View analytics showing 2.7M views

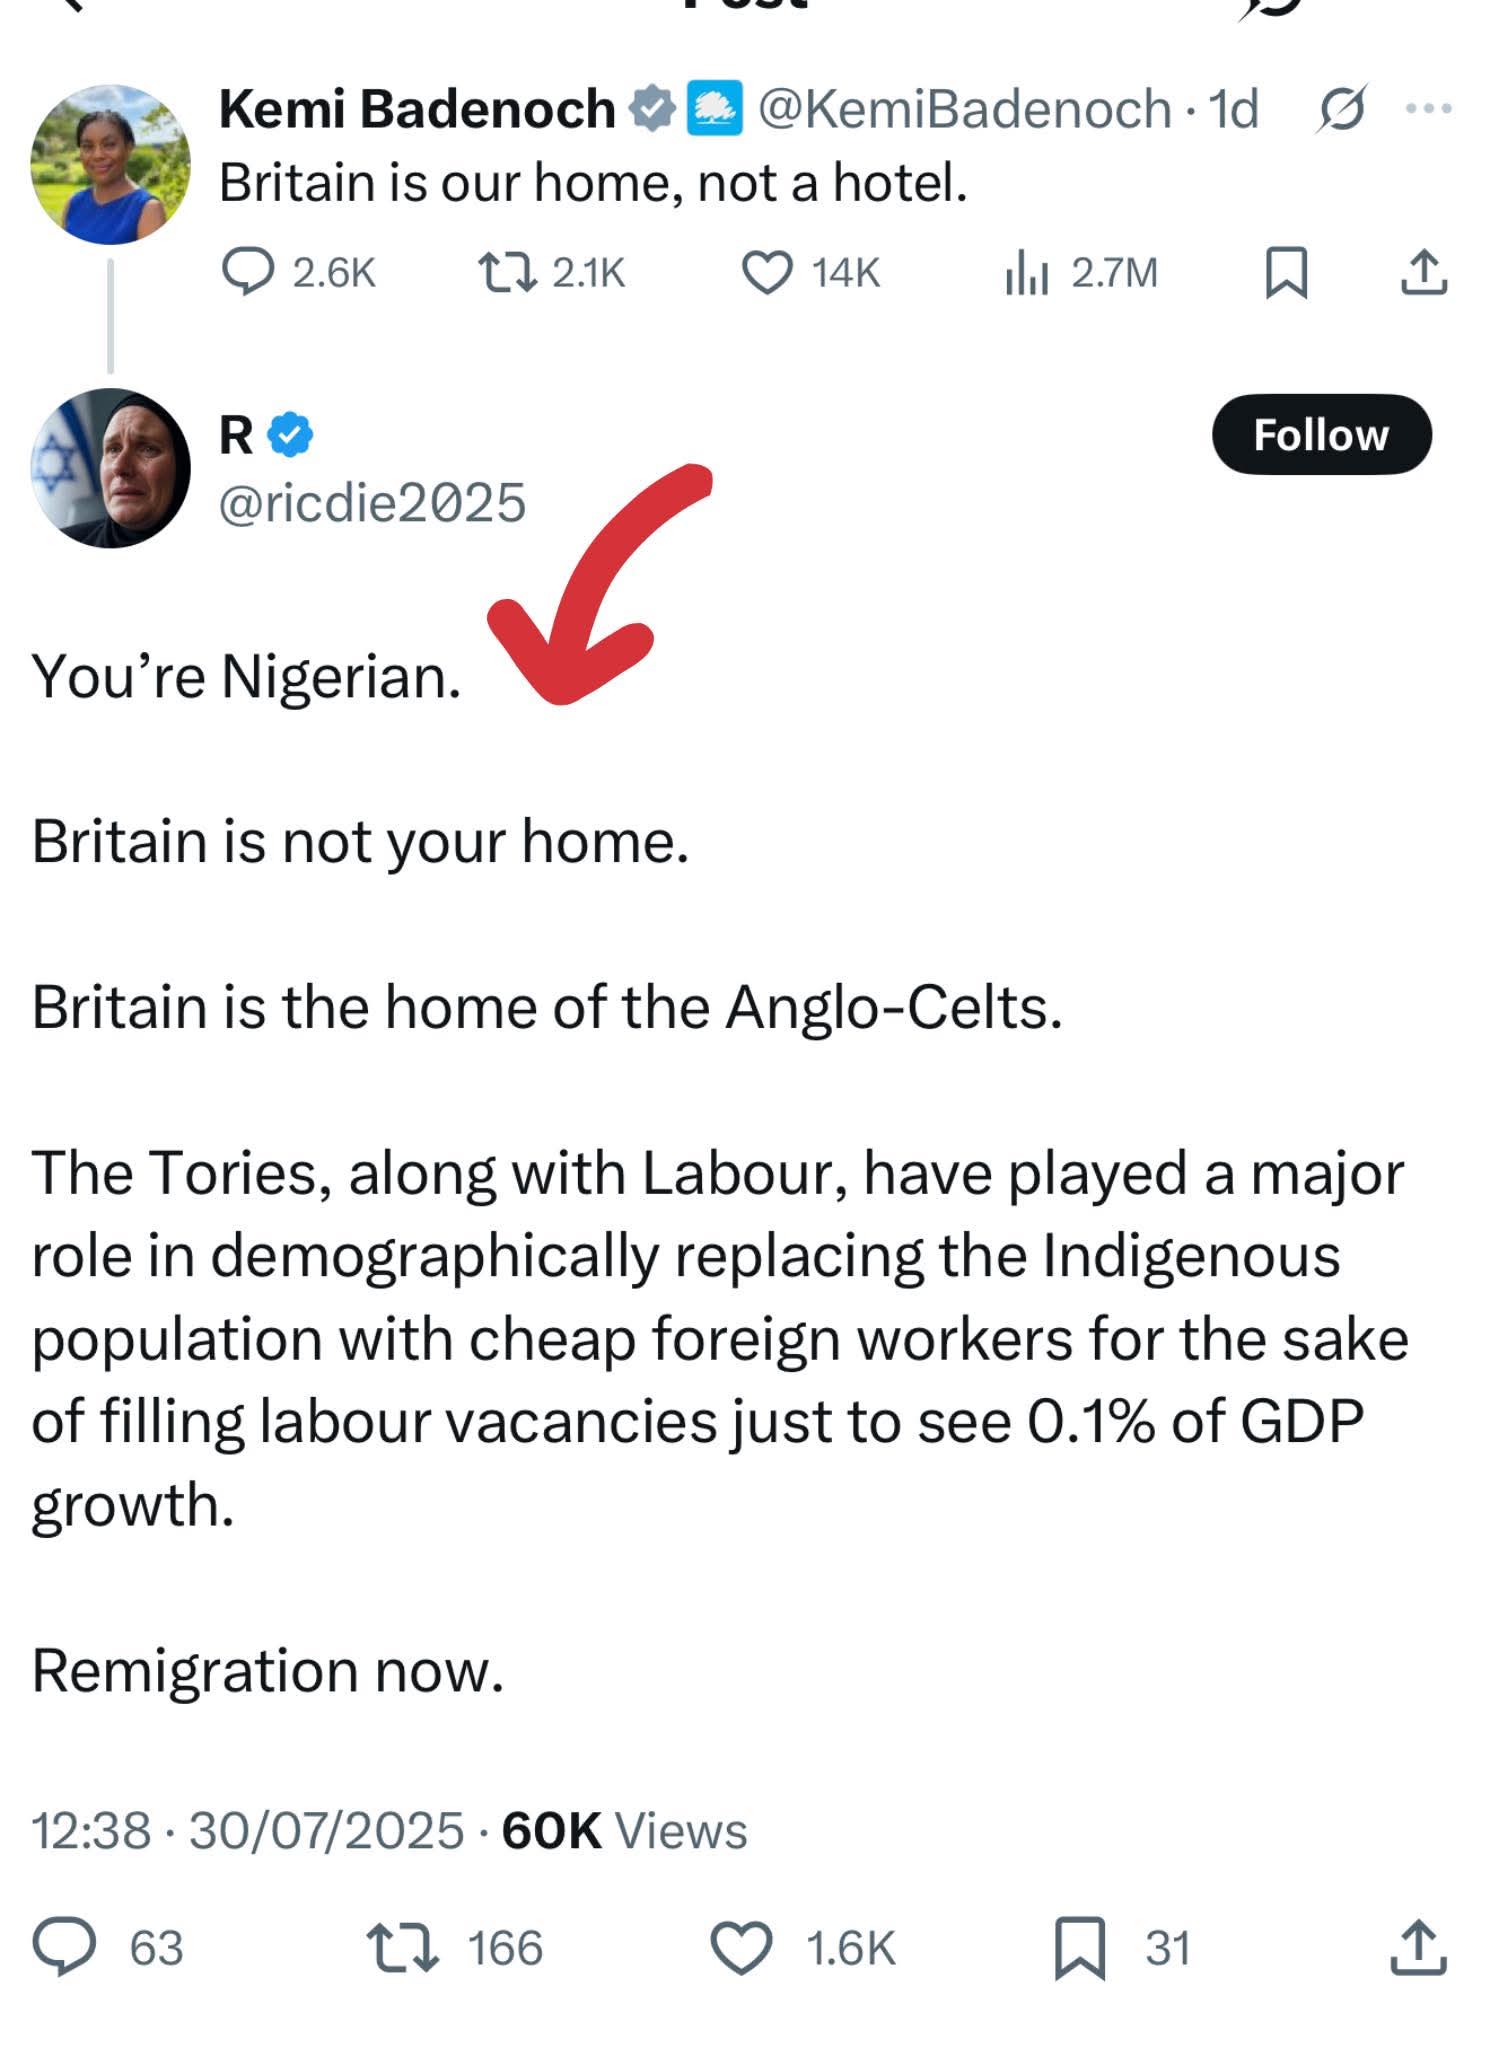(1026, 272)
